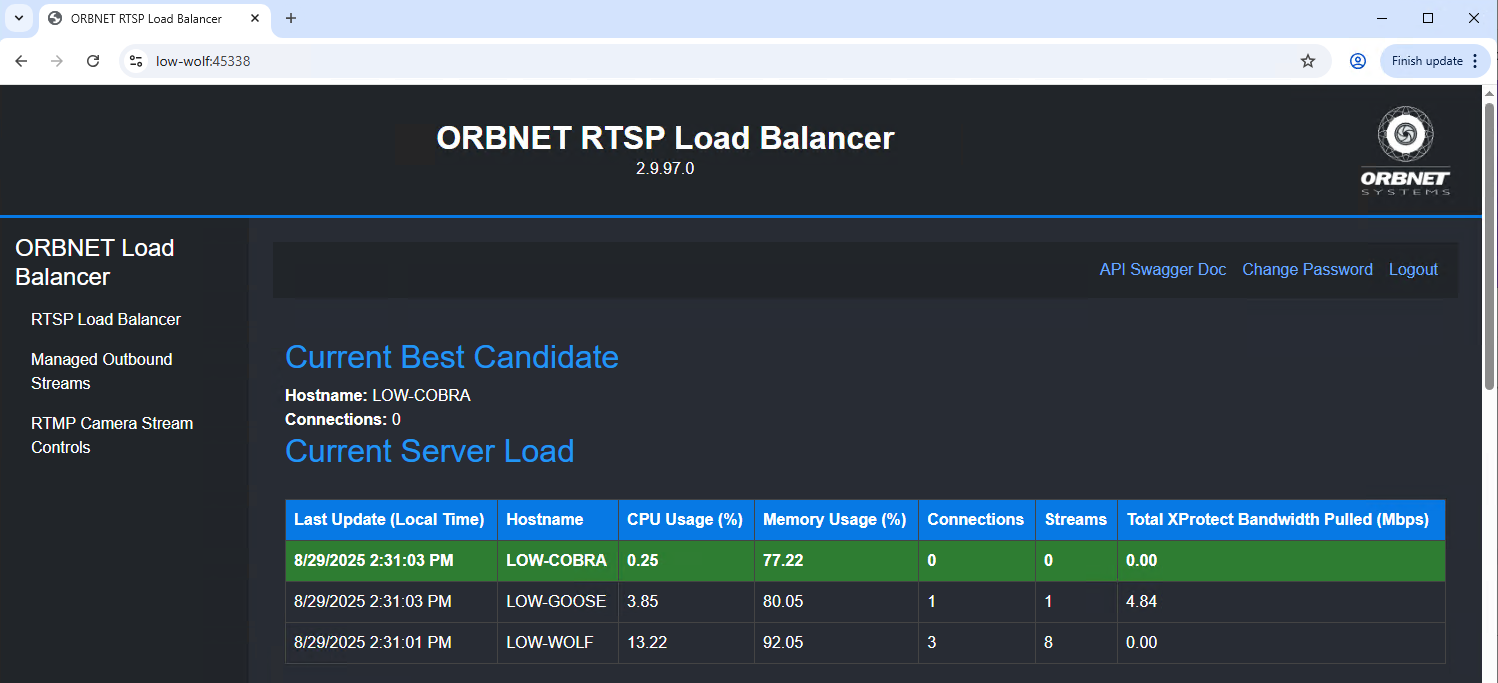Image resolution: width=1498 pixels, height=683 pixels.
Task: Click CPU usage value 3.85
Action: [x=643, y=602]
